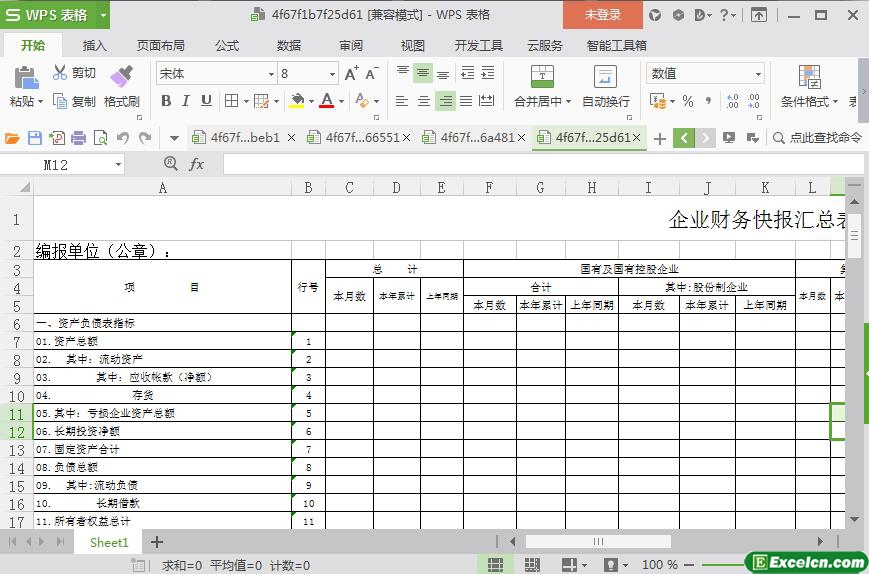Click the 未登录 login button

tap(603, 15)
